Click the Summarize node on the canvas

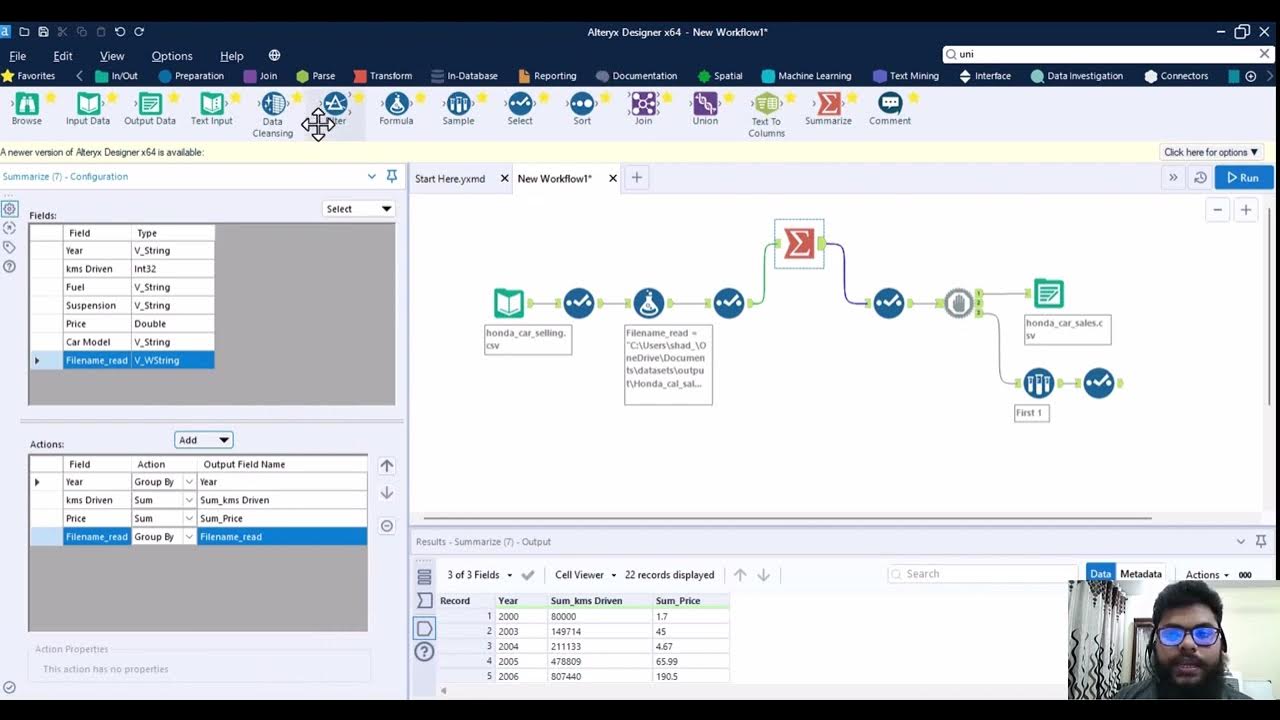(x=799, y=243)
